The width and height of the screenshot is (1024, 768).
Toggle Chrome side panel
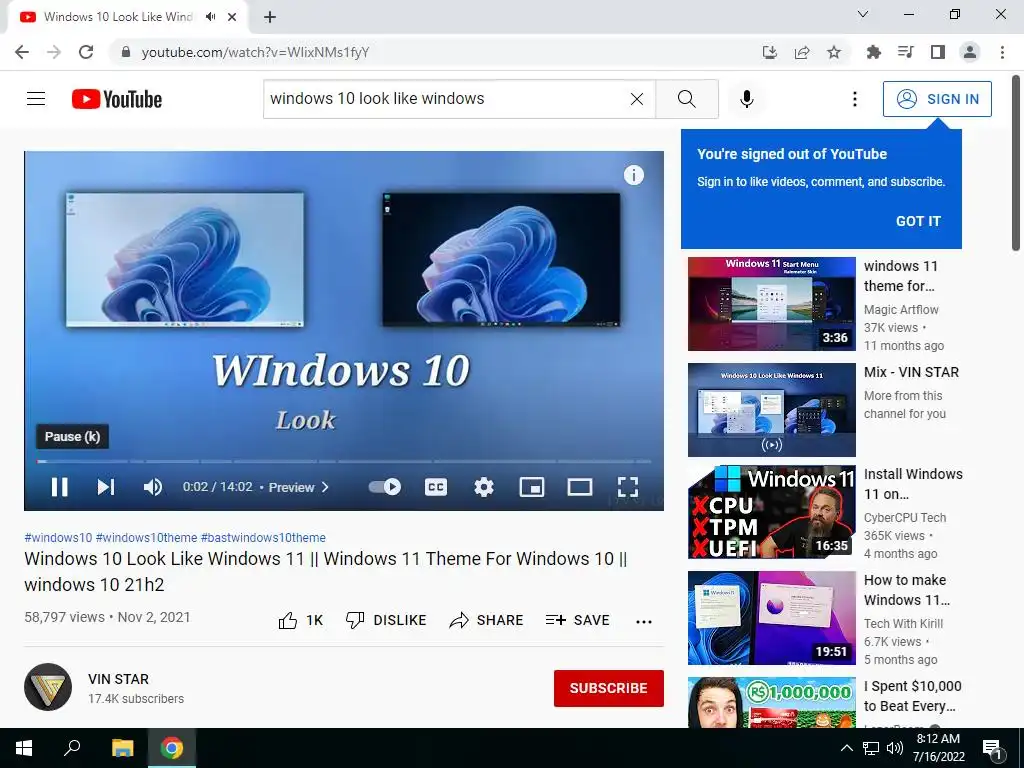click(x=938, y=52)
